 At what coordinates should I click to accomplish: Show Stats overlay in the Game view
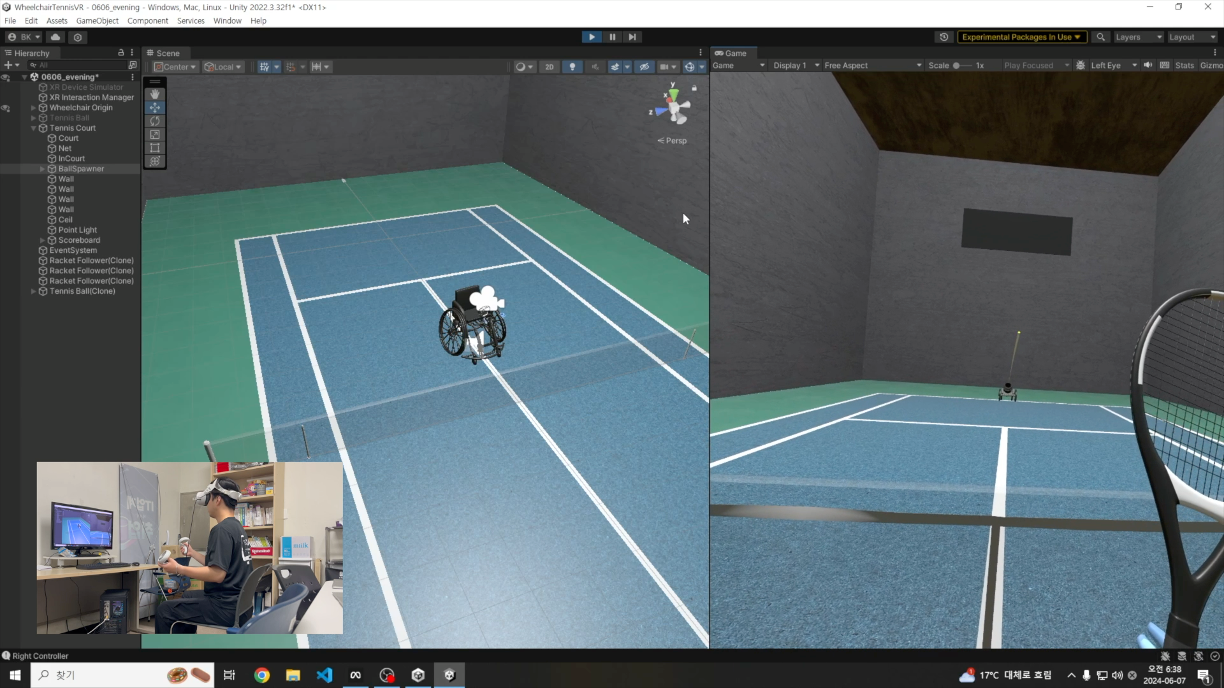coord(1185,65)
